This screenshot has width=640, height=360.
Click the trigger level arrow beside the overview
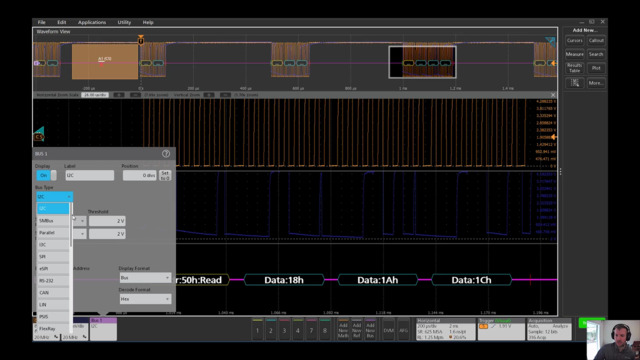(553, 63)
